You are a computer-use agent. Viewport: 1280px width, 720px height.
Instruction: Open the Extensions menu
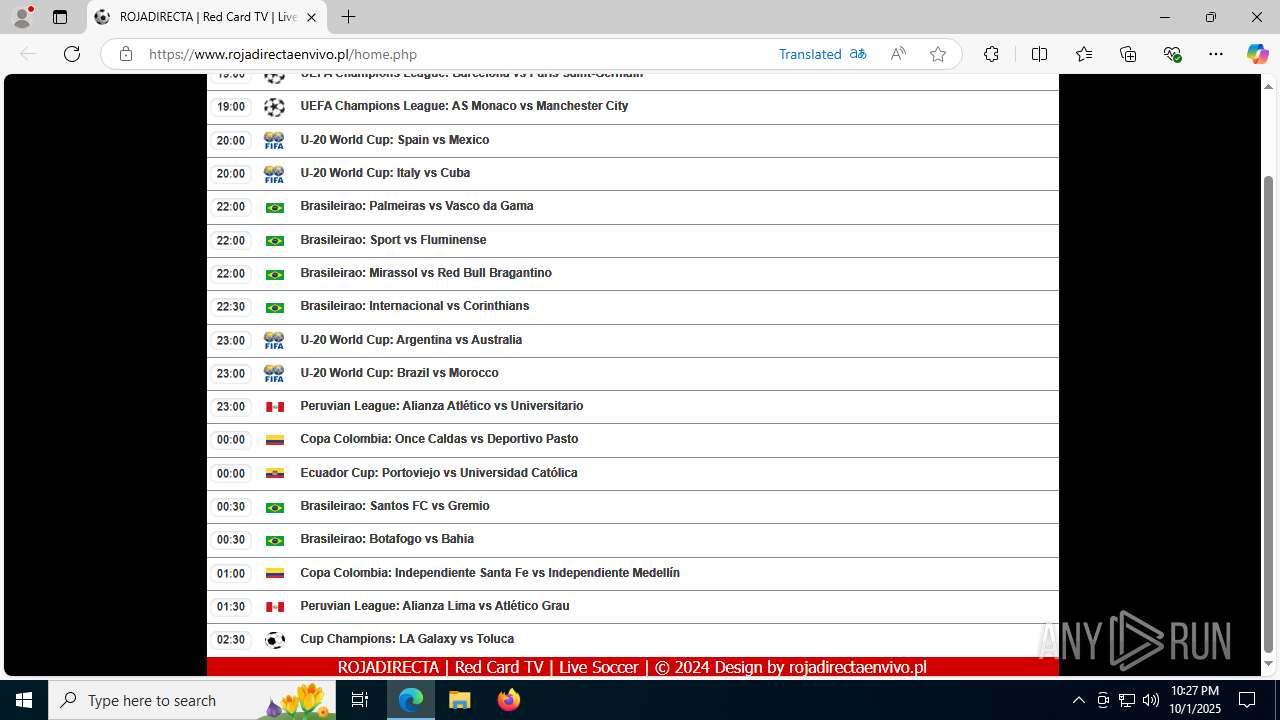coord(991,54)
